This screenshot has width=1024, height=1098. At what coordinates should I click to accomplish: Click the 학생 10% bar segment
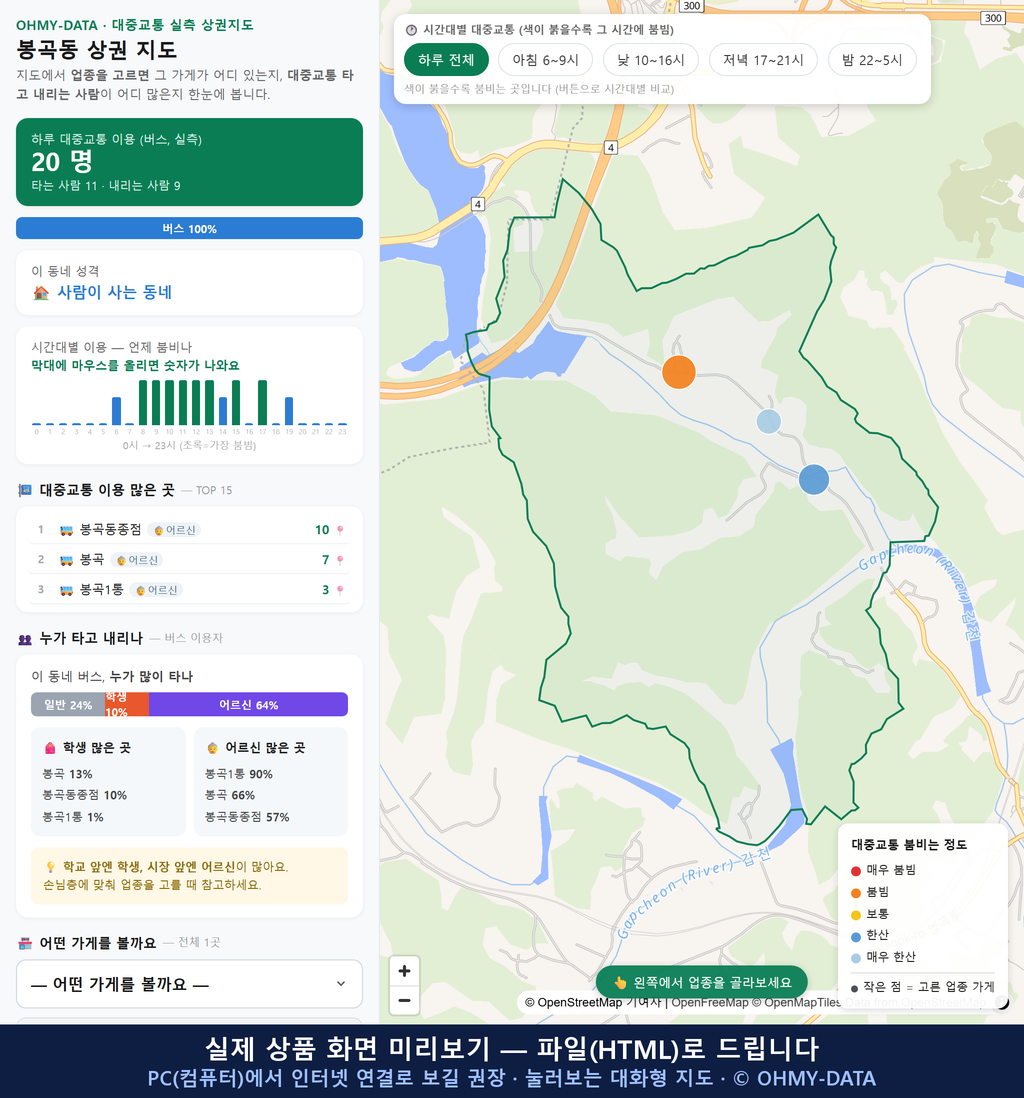click(127, 704)
